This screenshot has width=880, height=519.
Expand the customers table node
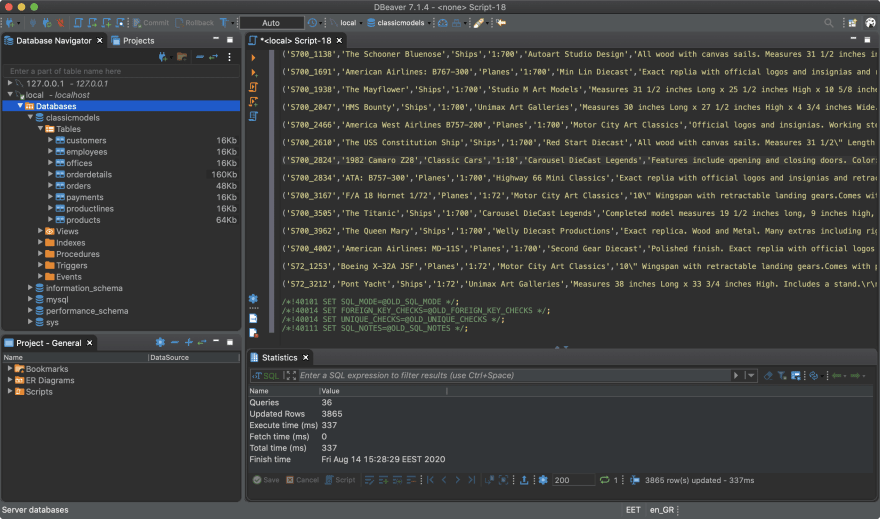[x=51, y=140]
